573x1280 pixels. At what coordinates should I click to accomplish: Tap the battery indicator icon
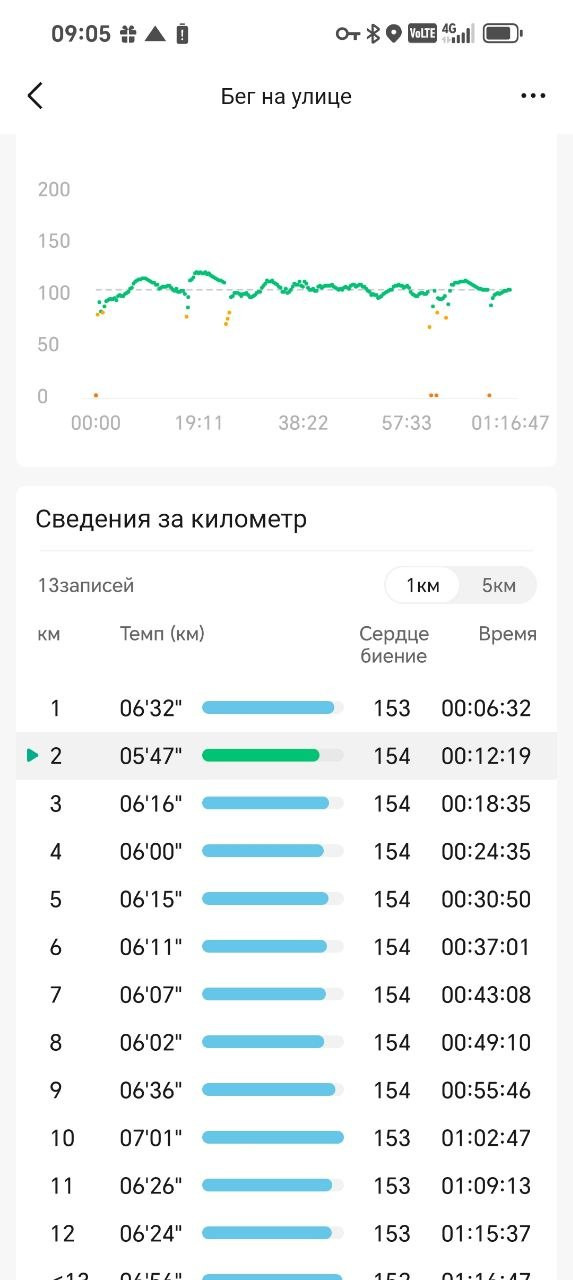(502, 34)
